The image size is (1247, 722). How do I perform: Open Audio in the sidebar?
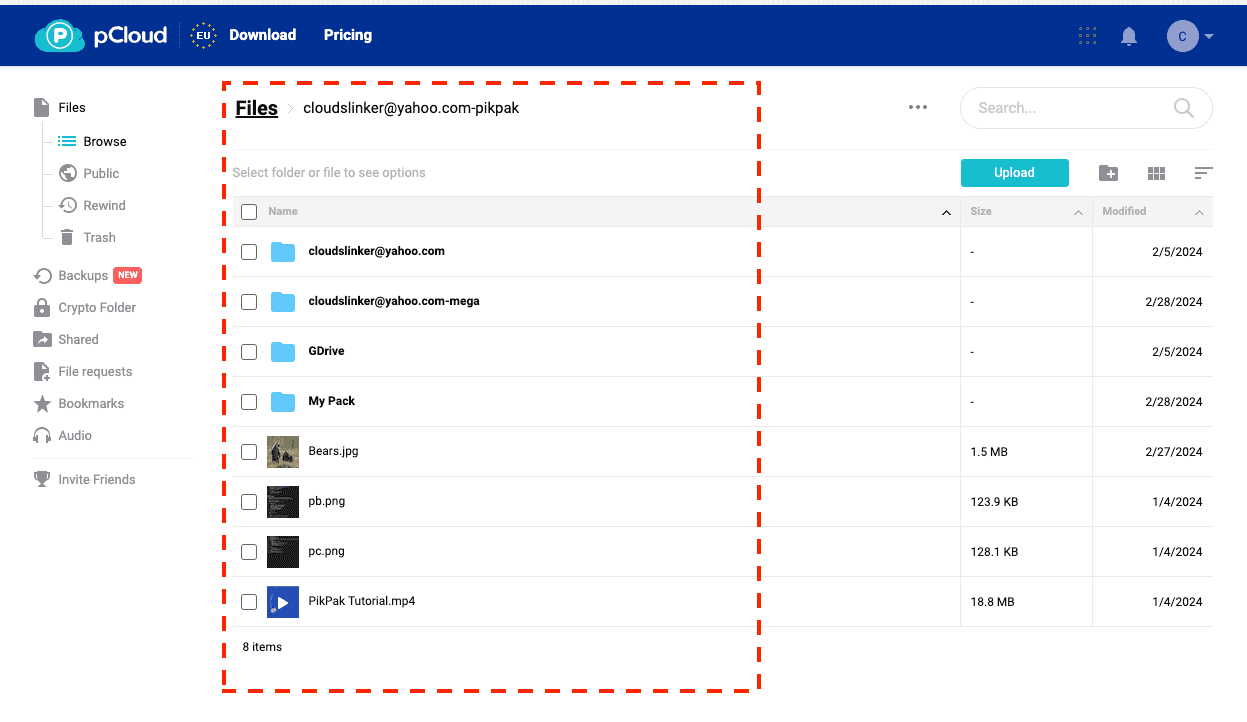tap(62, 435)
